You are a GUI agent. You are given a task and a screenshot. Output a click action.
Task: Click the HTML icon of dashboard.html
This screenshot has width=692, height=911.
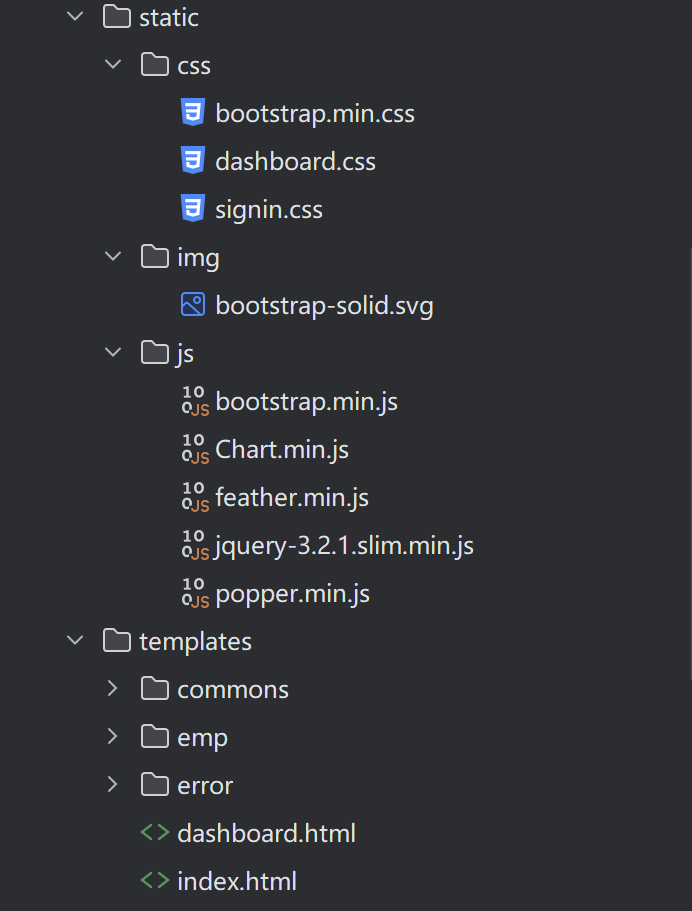[x=155, y=833]
